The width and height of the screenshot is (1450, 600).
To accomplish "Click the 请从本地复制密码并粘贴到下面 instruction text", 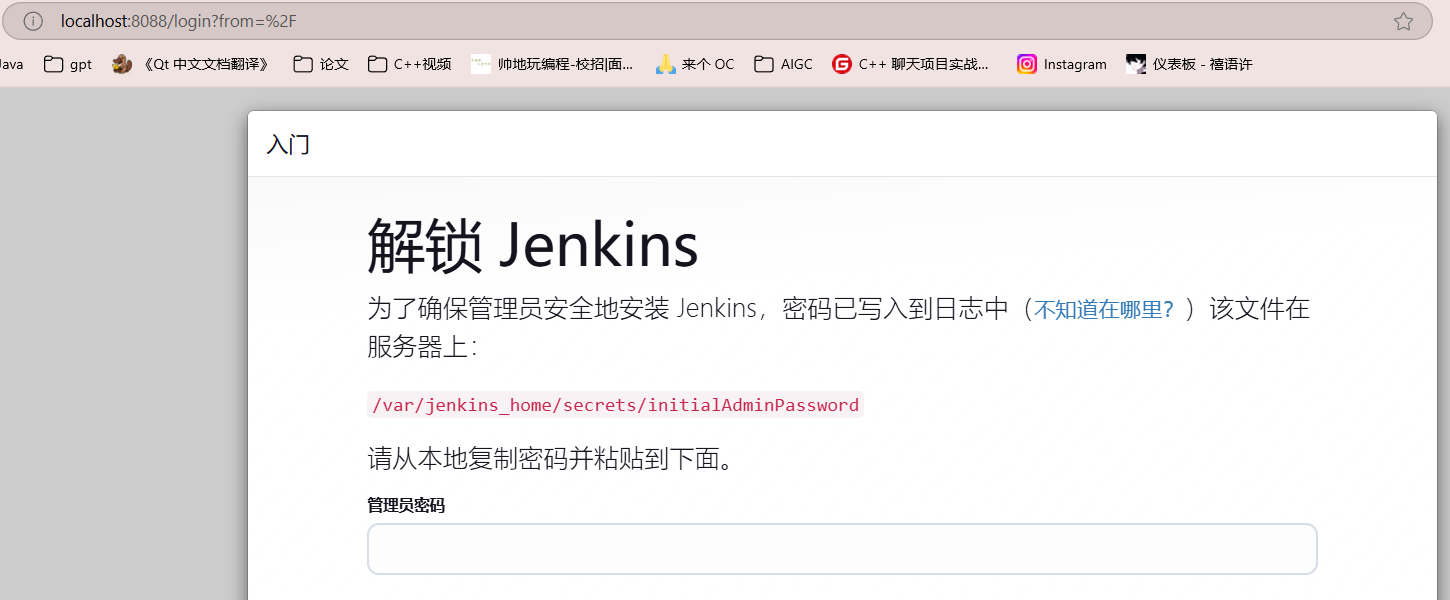I will (x=551, y=460).
